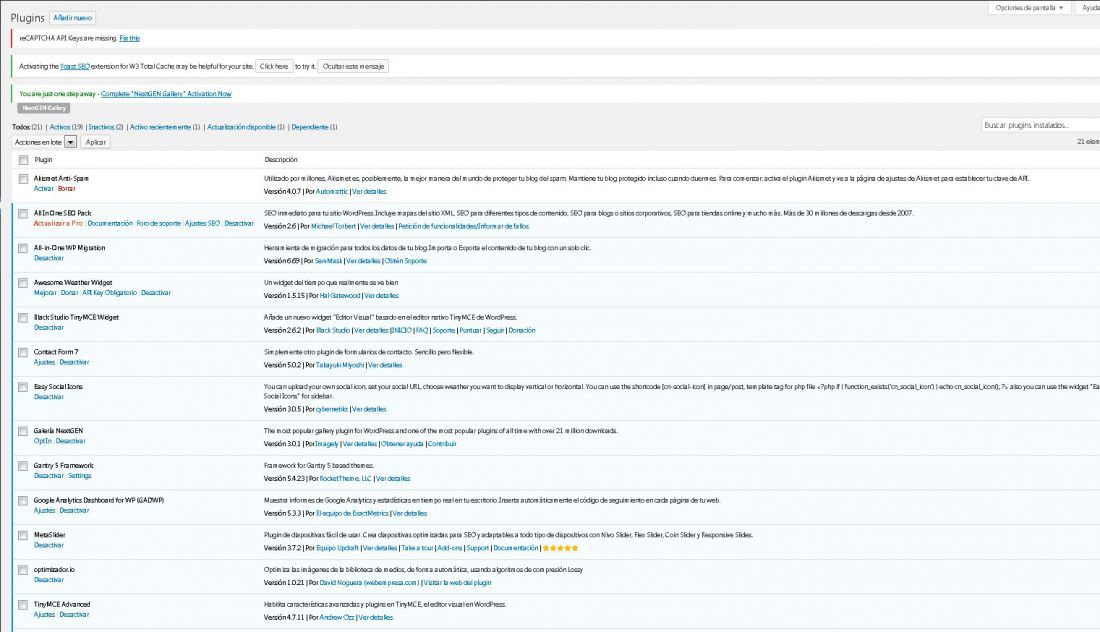1100x632 pixels.
Task: Click Aplicar to apply bulk action
Action: coord(95,142)
